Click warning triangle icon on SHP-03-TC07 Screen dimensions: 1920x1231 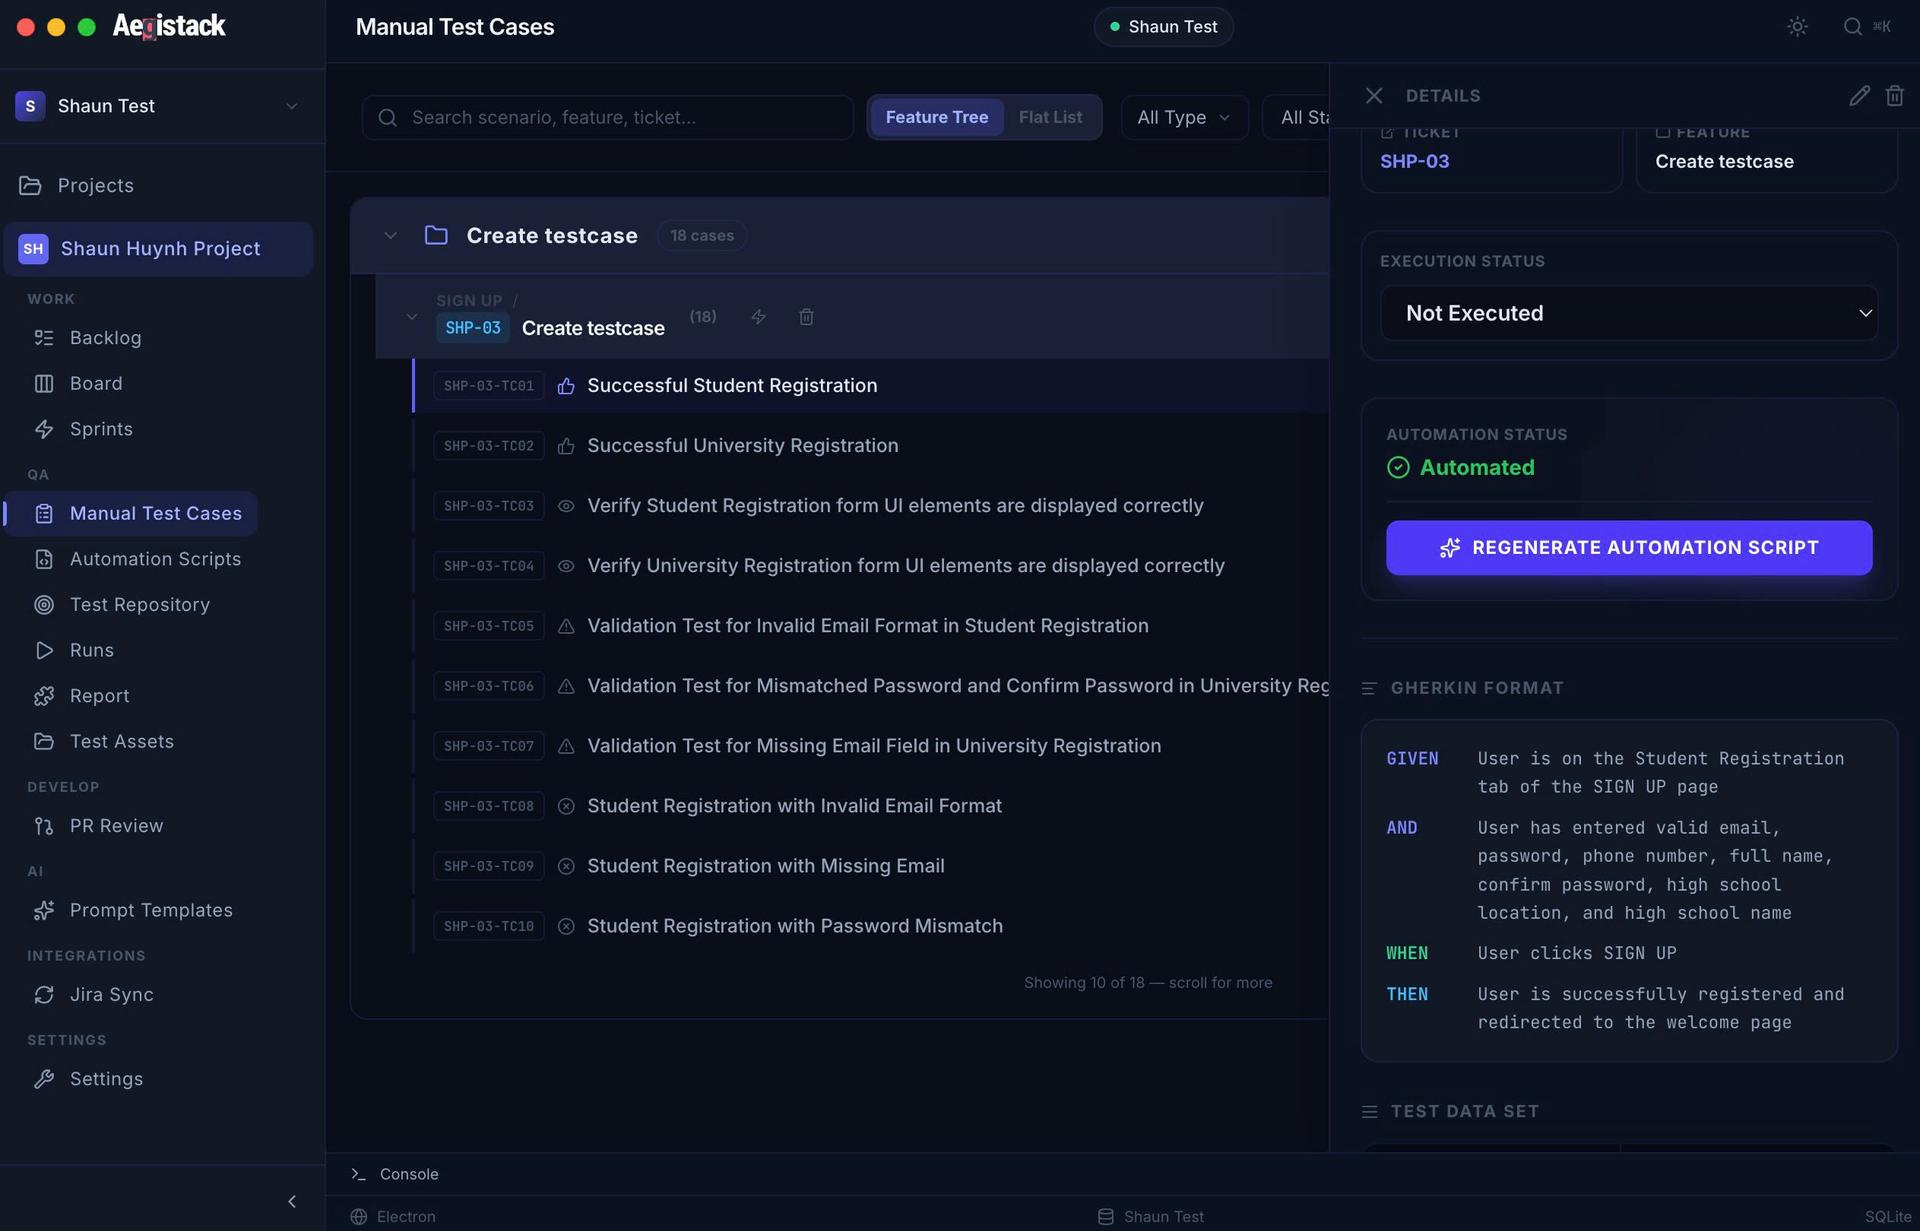coord(566,746)
